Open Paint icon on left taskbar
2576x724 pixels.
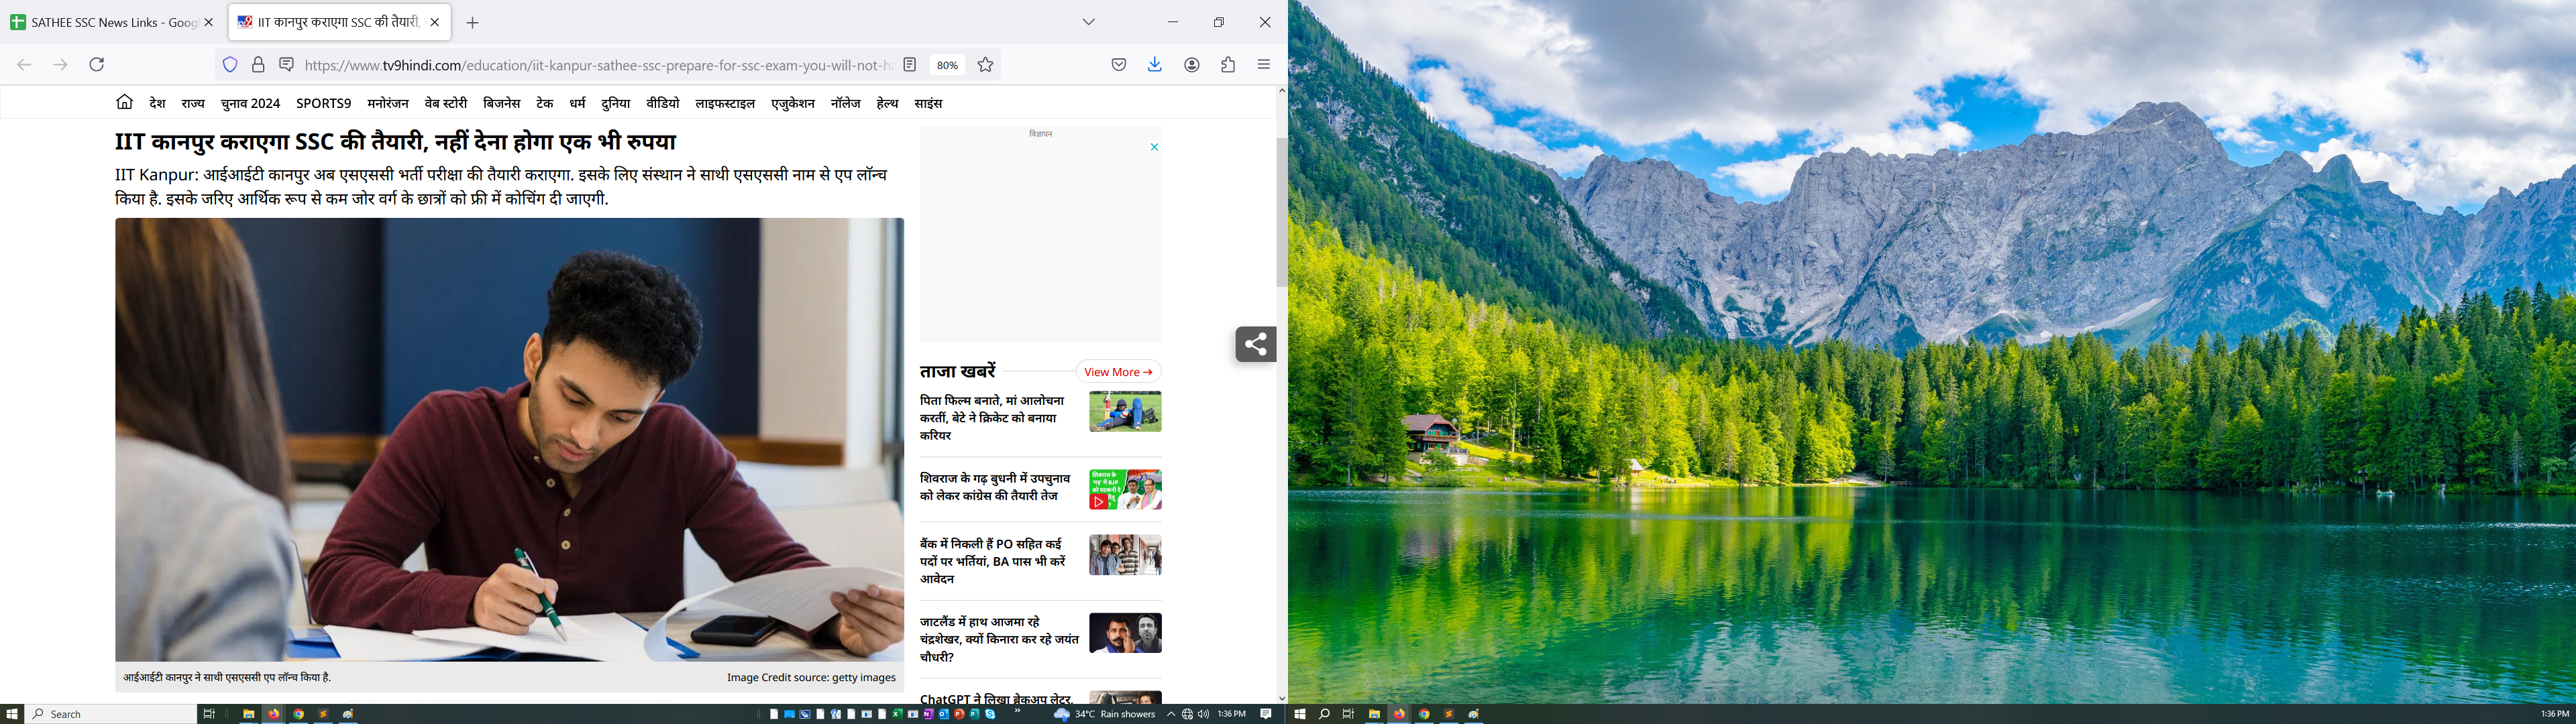[348, 714]
